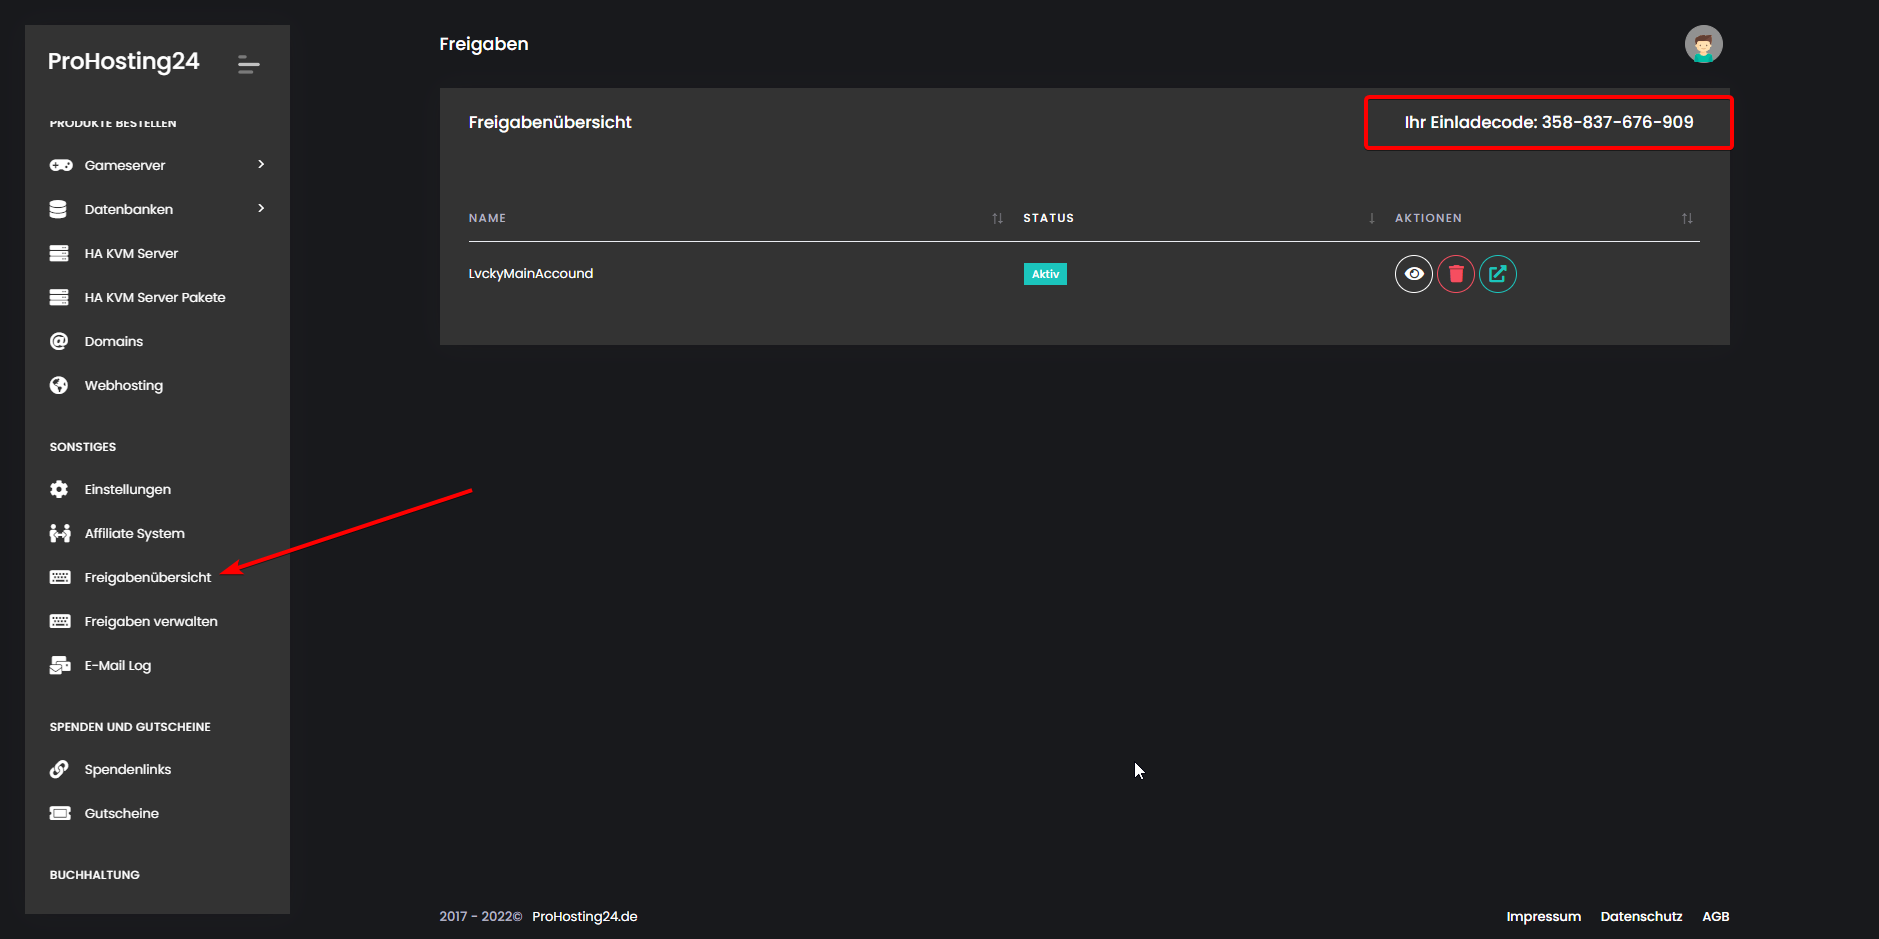This screenshot has height=939, width=1879.
Task: Sort the table by Name column
Action: [x=996, y=218]
